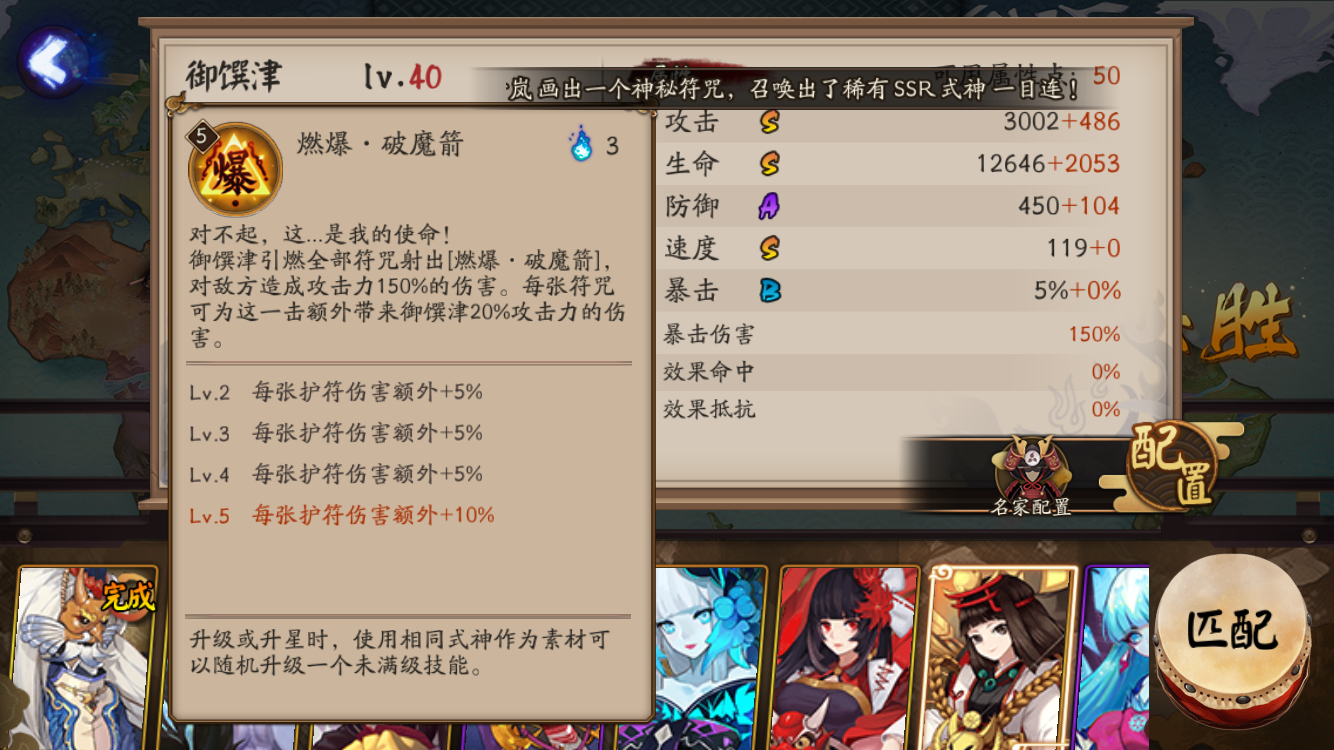Click the S grade badge beside 速度
This screenshot has width=1334, height=750.
769,248
